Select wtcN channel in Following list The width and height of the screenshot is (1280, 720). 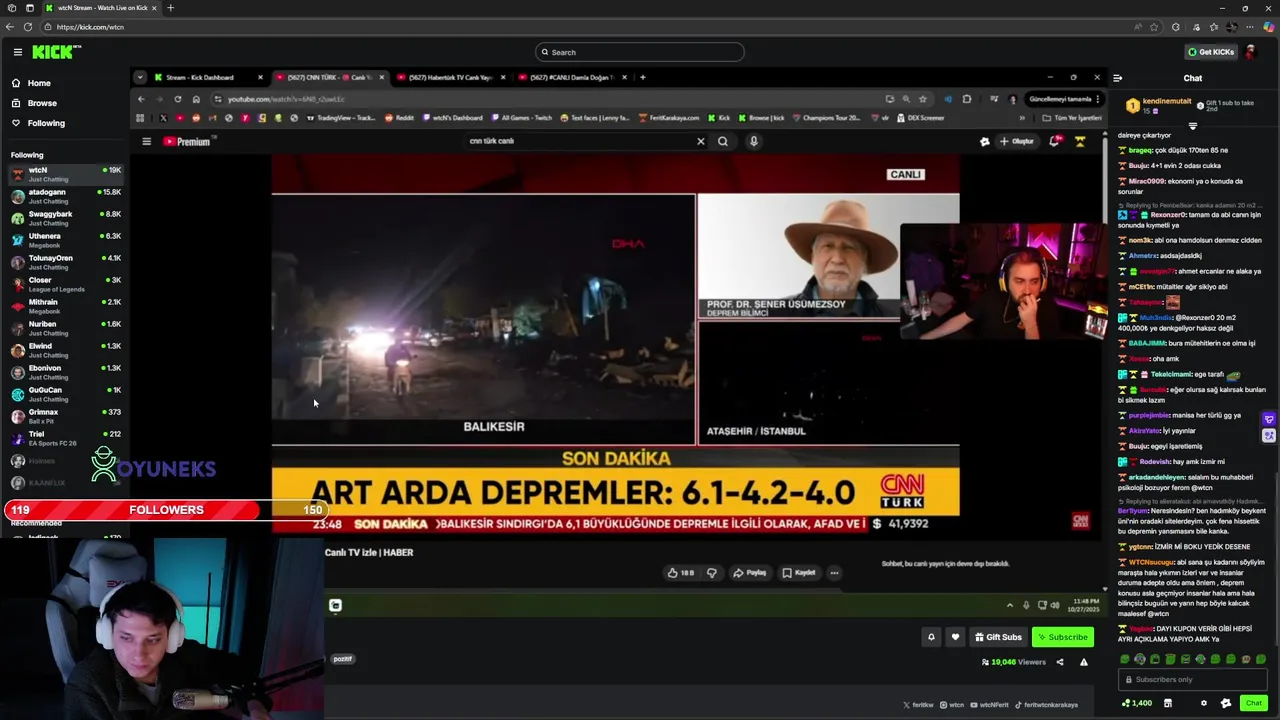(x=65, y=174)
